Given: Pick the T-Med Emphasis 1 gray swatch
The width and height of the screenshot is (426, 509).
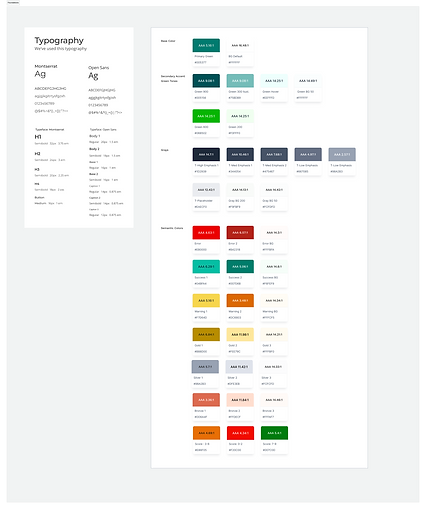Looking at the screenshot, I should pos(240,154).
